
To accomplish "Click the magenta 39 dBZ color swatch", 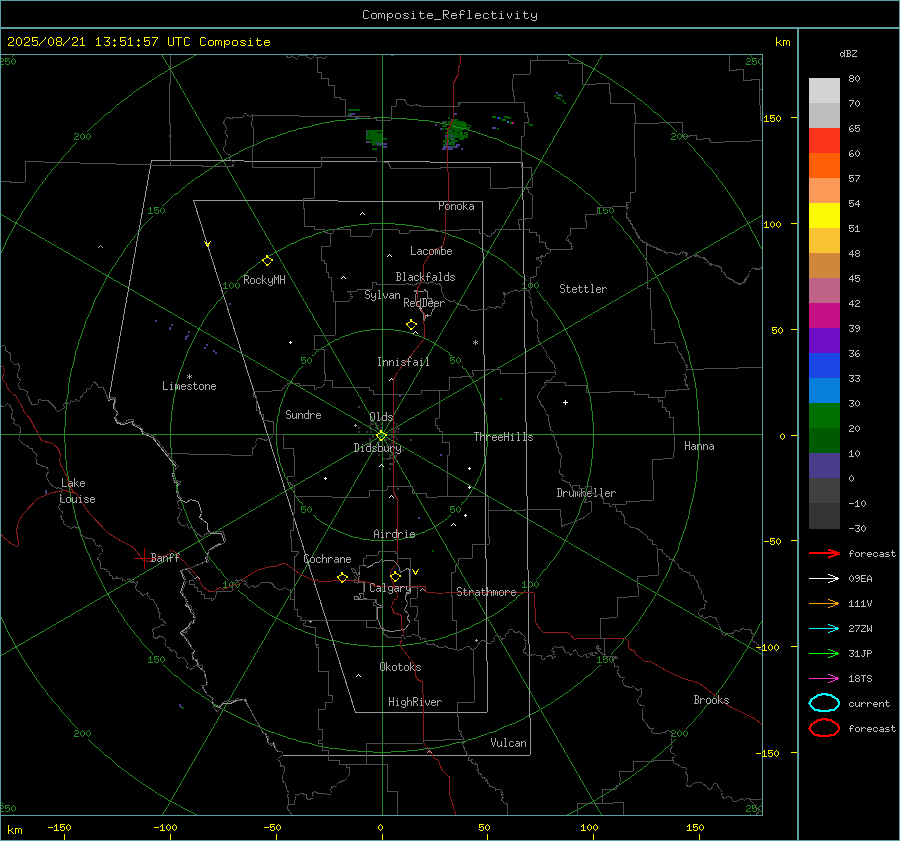I will (824, 315).
